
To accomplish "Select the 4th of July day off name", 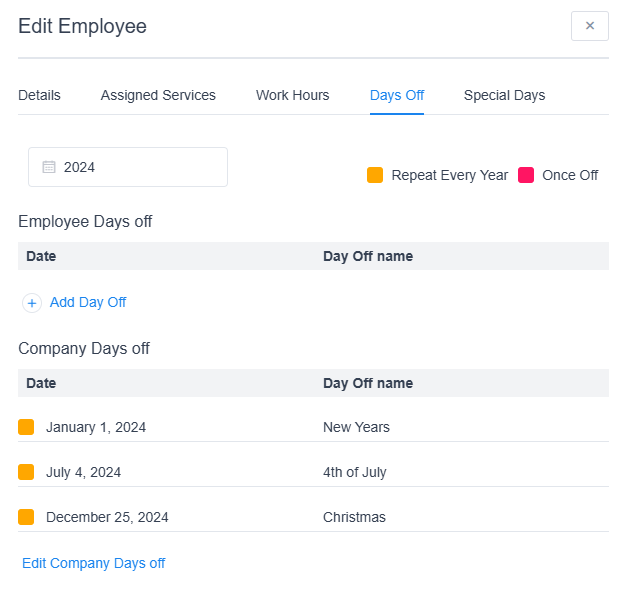I will [x=354, y=472].
